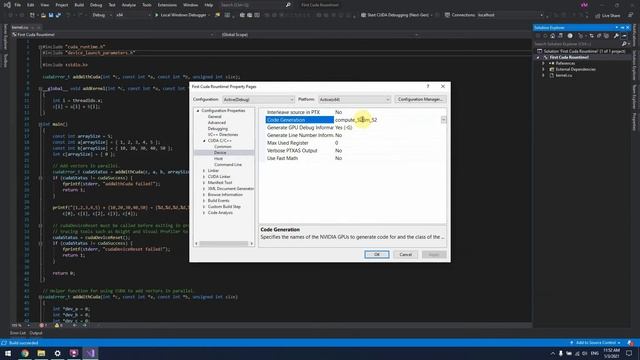Click the Solution Explorer Properties wrench icon
This screenshot has height=360, width=640.
(616, 36)
